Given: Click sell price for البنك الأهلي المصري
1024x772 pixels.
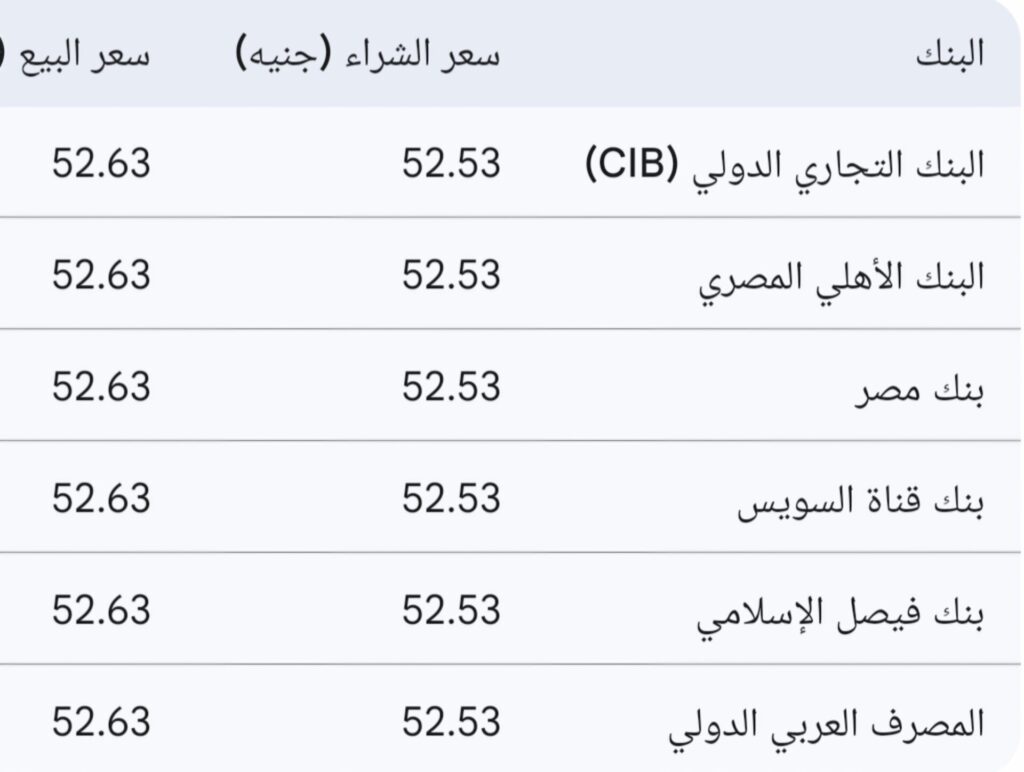Looking at the screenshot, I should click(101, 275).
